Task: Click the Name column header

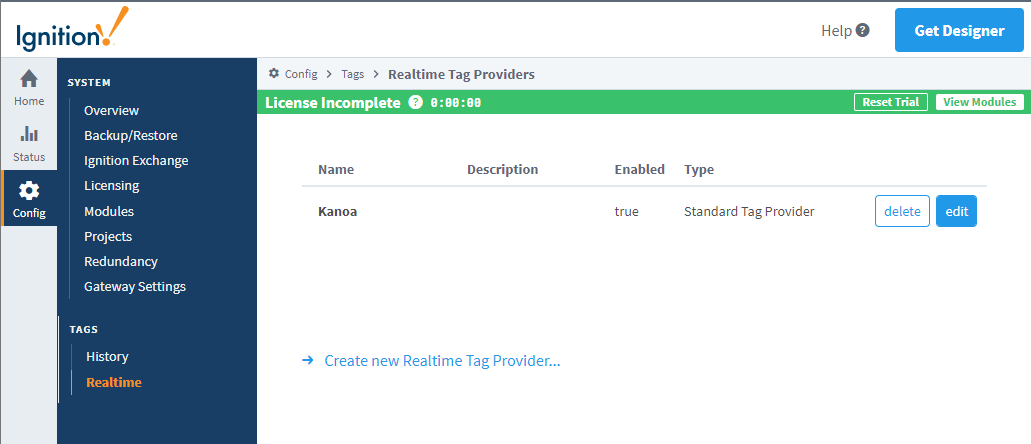Action: click(336, 170)
